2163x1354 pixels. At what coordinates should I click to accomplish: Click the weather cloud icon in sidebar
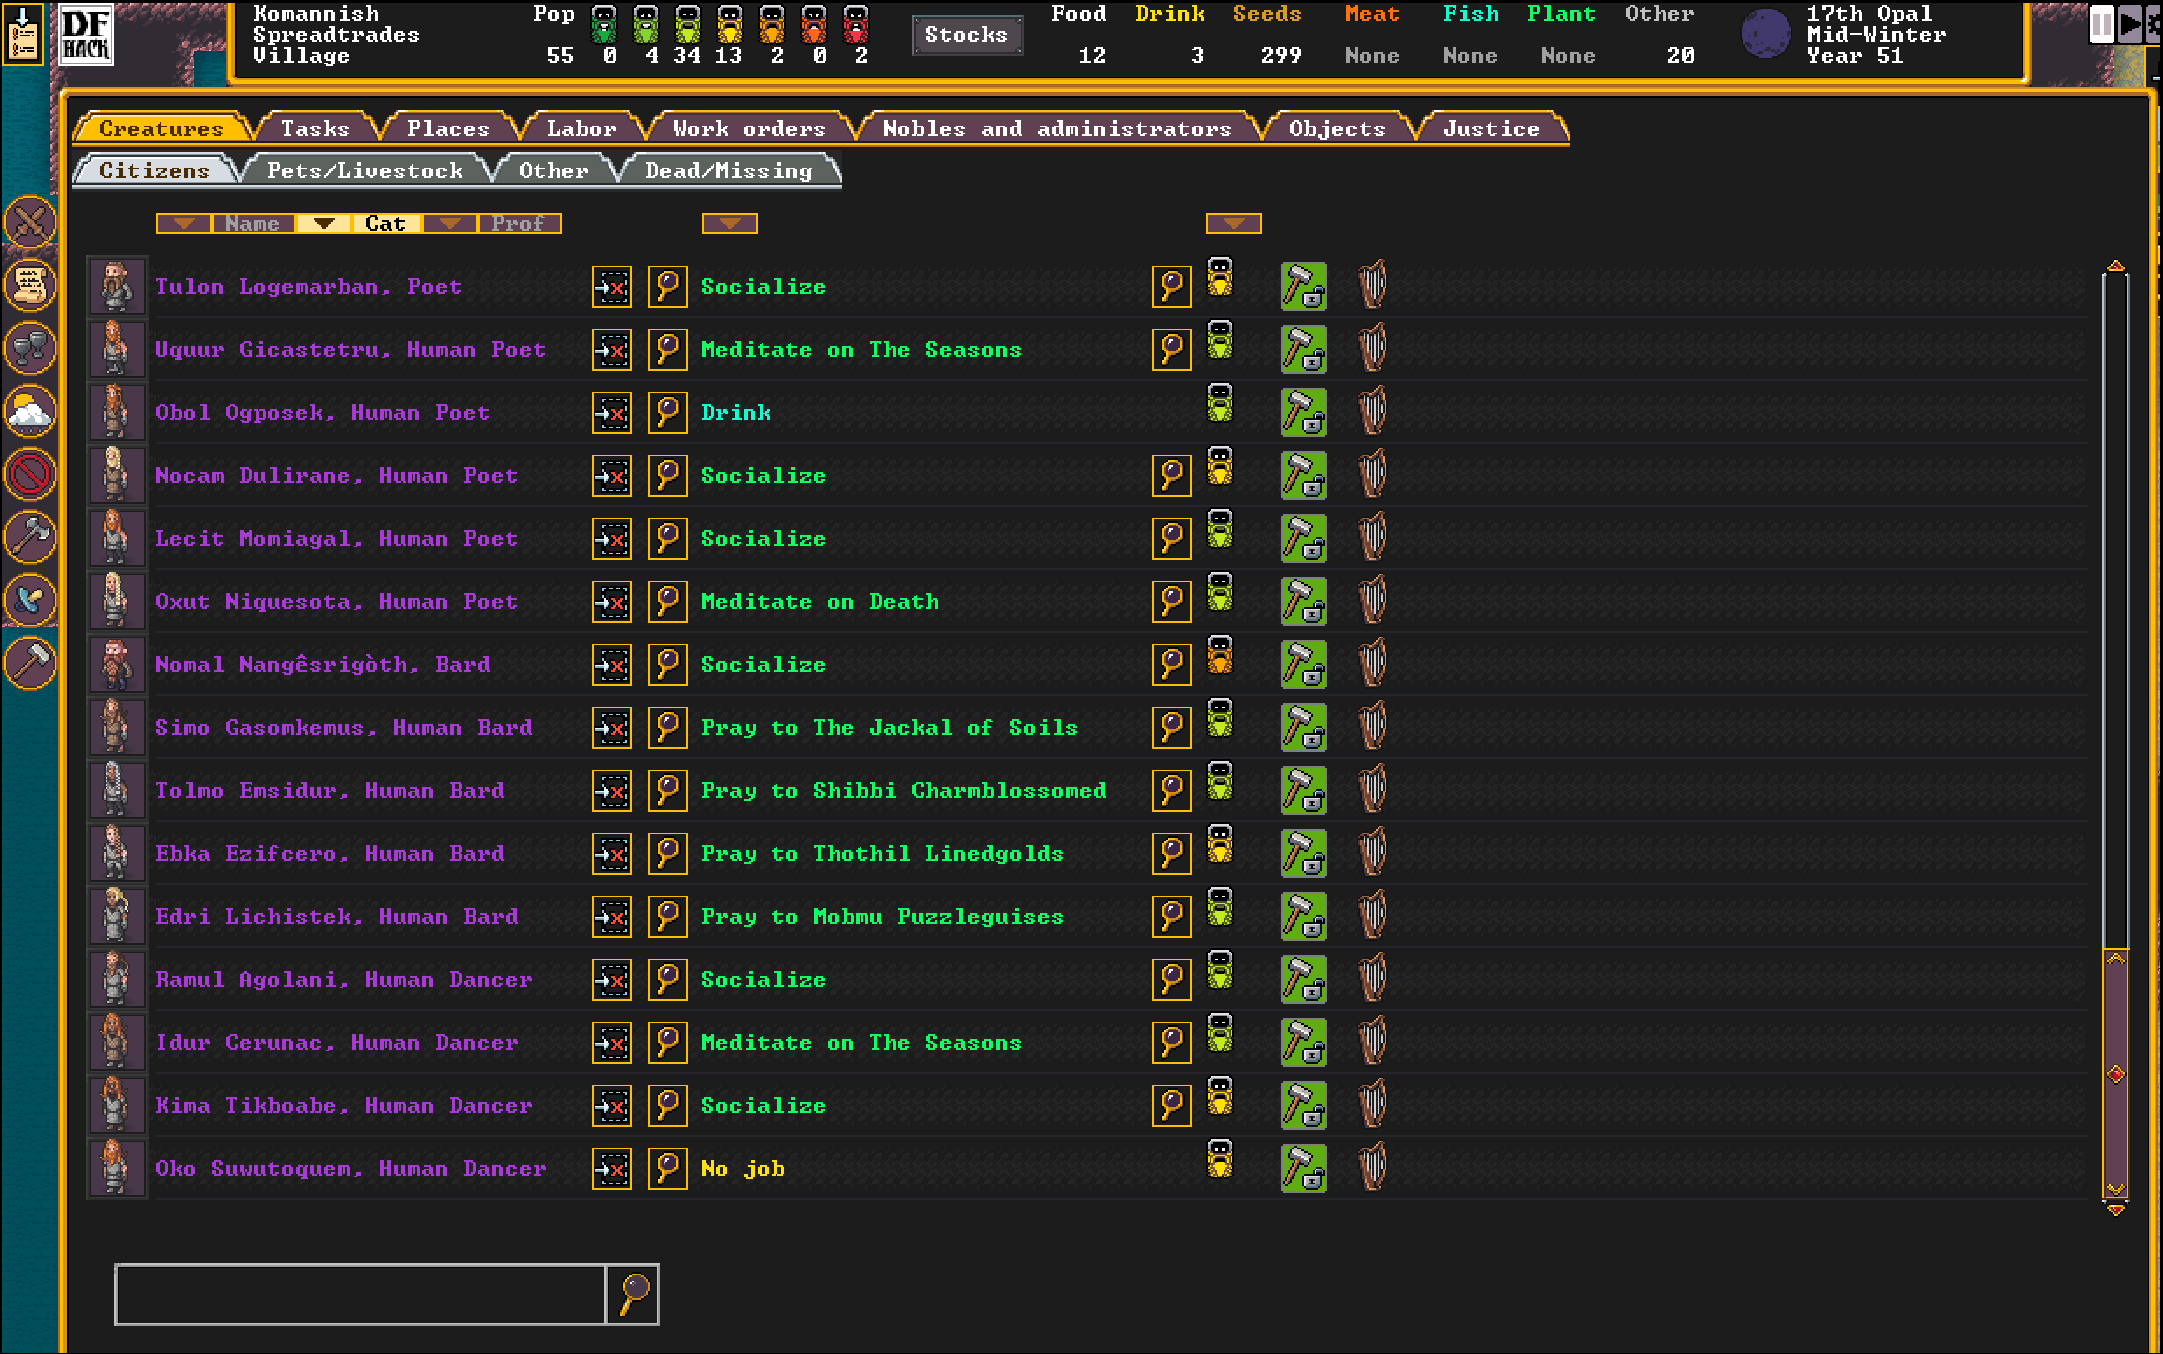(x=30, y=411)
